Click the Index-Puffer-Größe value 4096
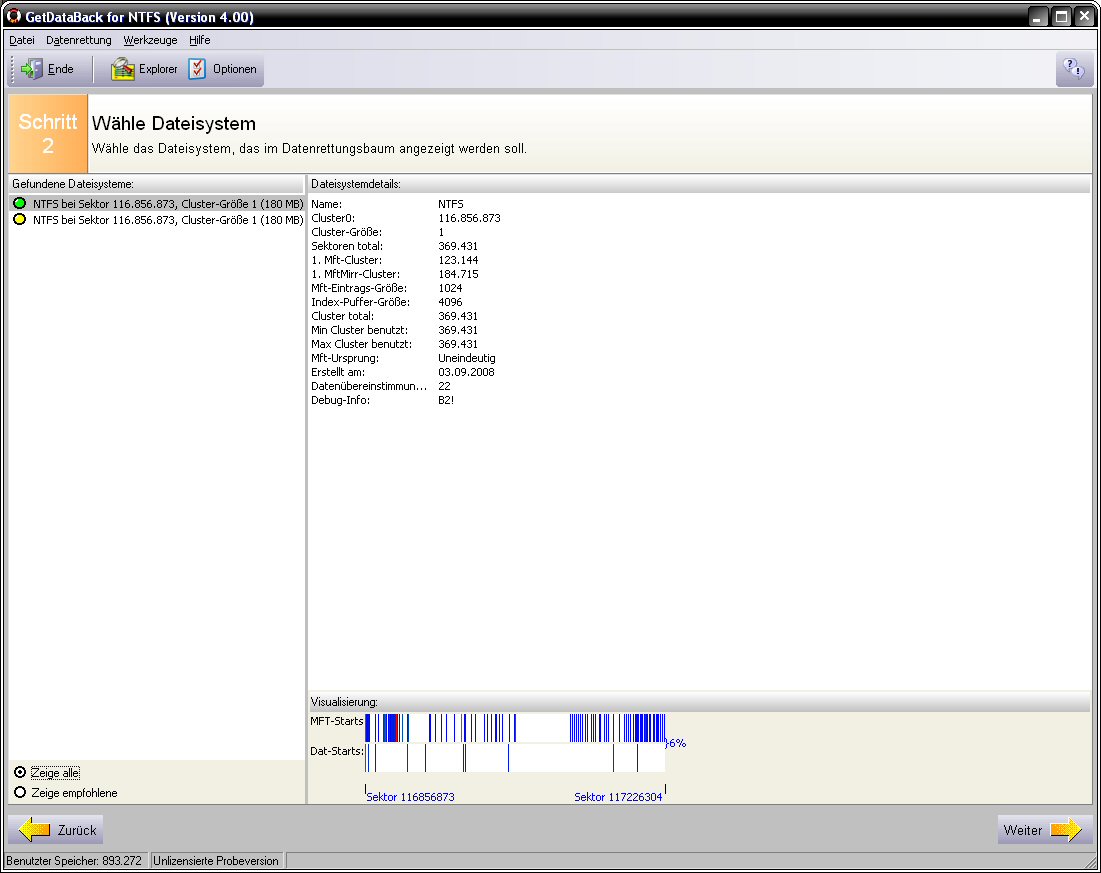 point(450,302)
